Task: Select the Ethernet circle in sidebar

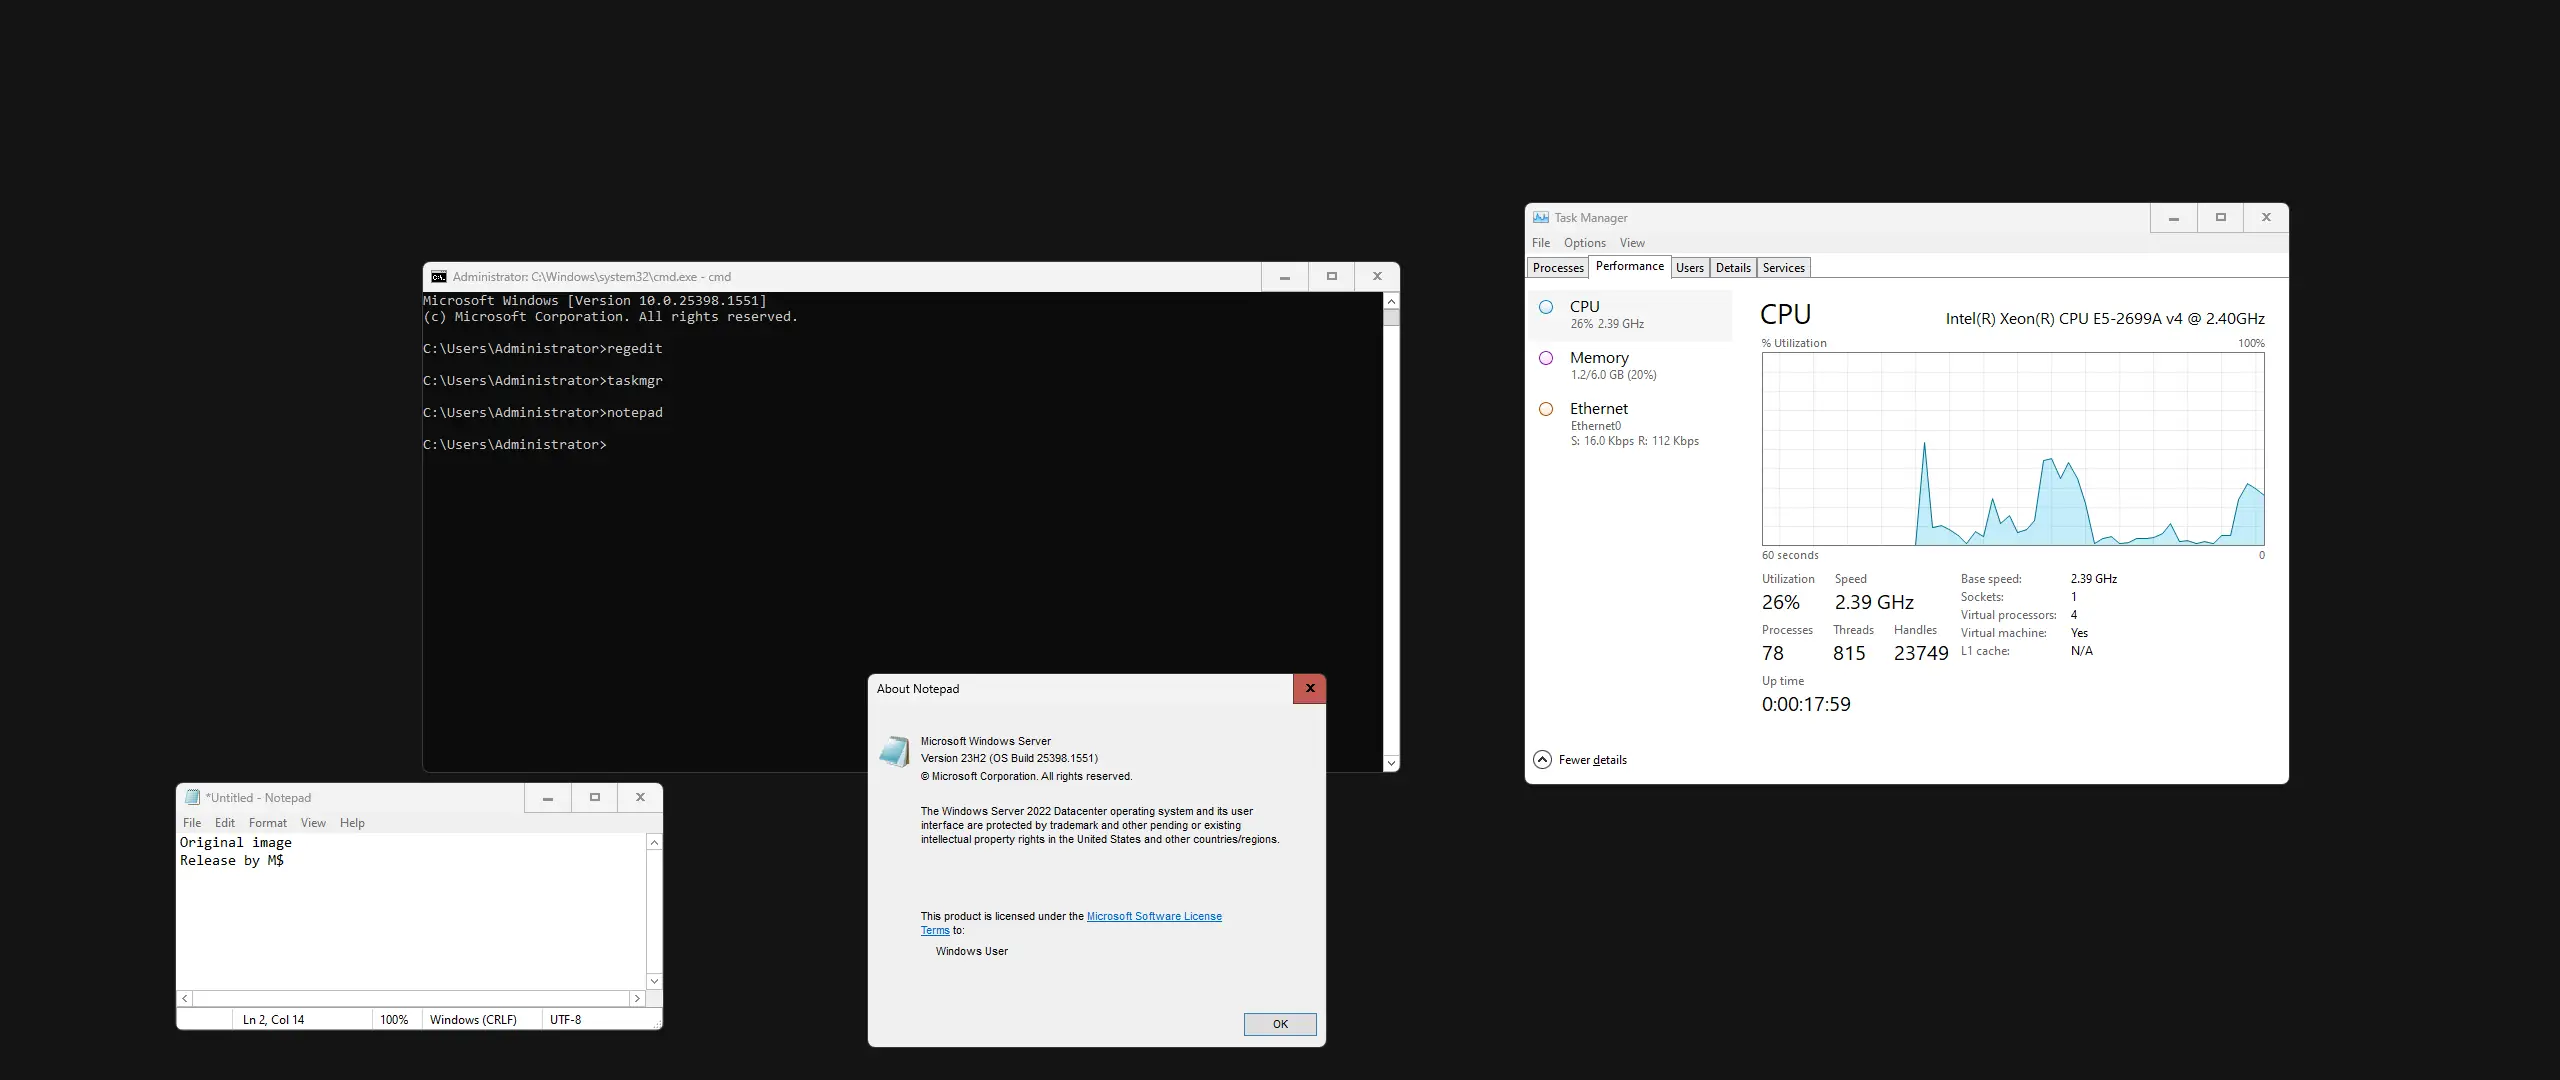Action: point(1546,409)
